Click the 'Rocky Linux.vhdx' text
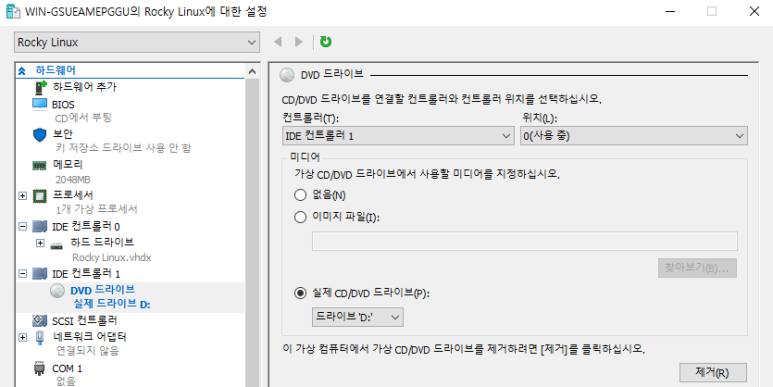 tap(111, 258)
